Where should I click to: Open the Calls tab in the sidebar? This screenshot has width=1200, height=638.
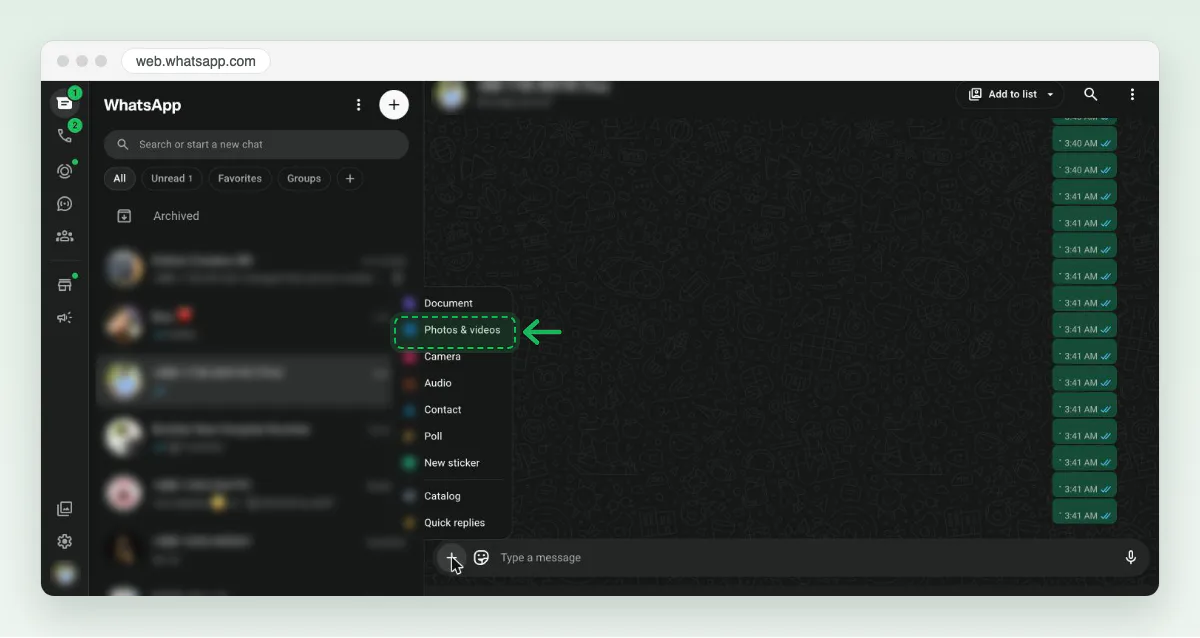(65, 135)
